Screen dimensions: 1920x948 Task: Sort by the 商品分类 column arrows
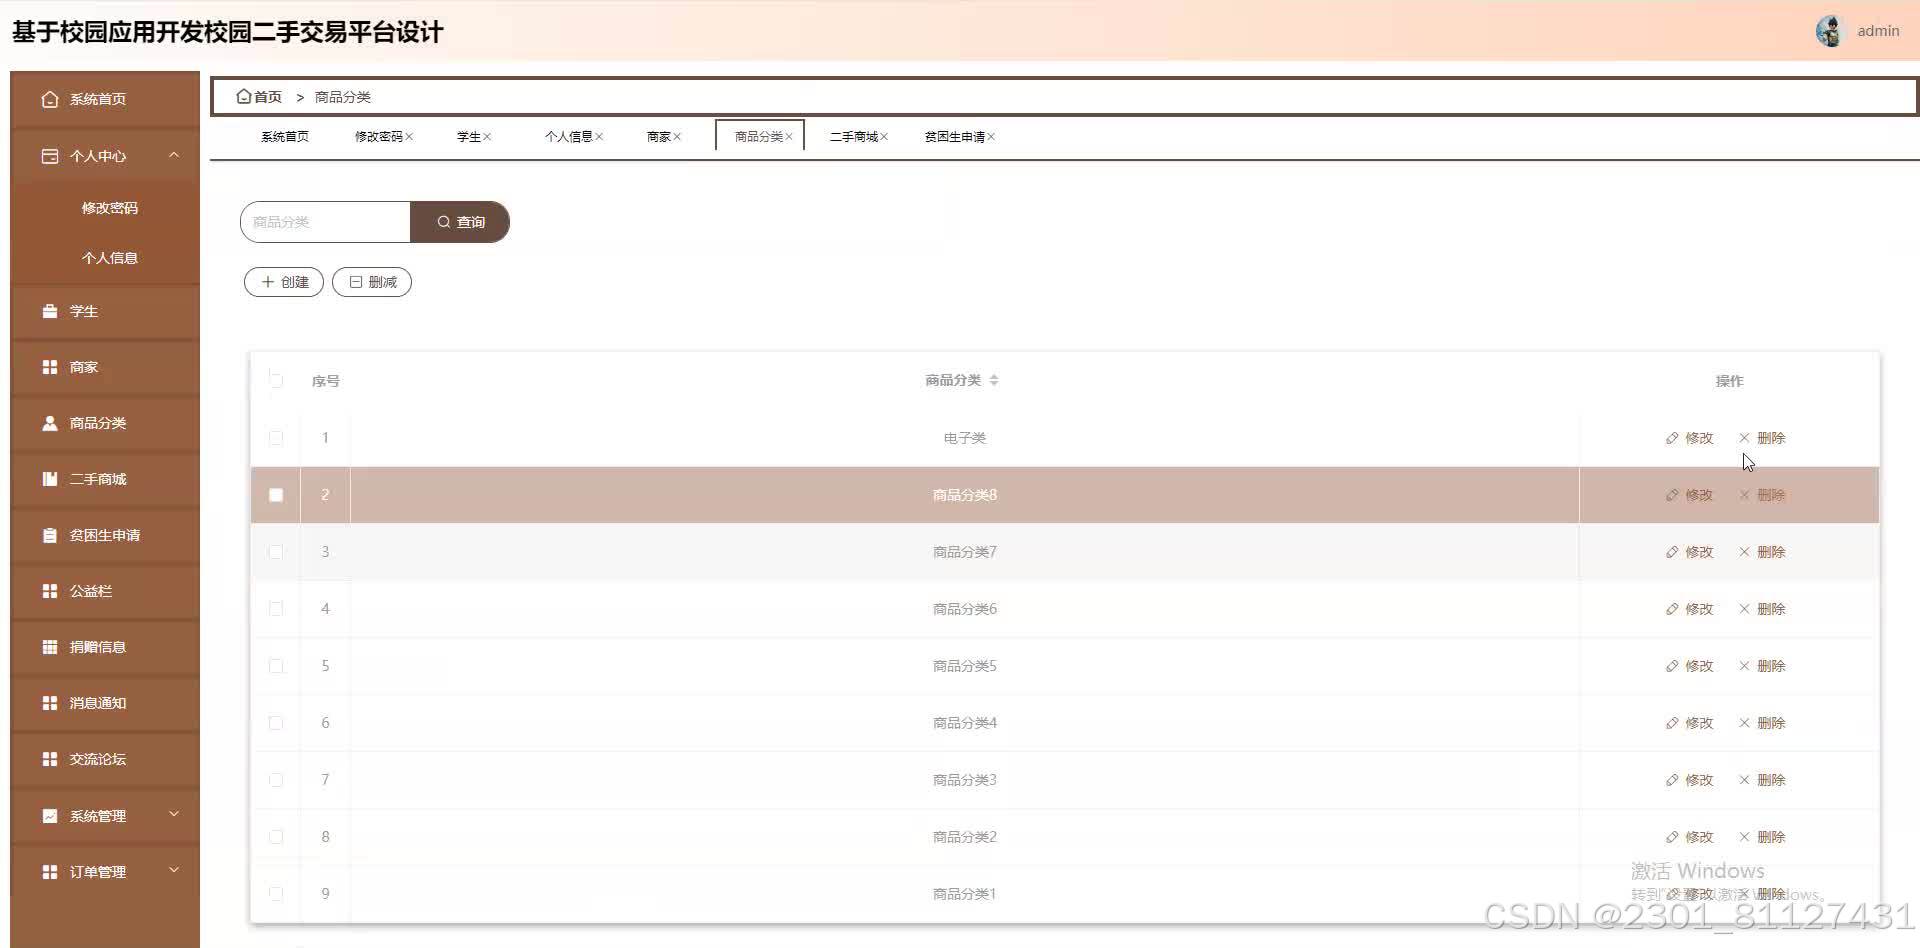[x=994, y=380]
